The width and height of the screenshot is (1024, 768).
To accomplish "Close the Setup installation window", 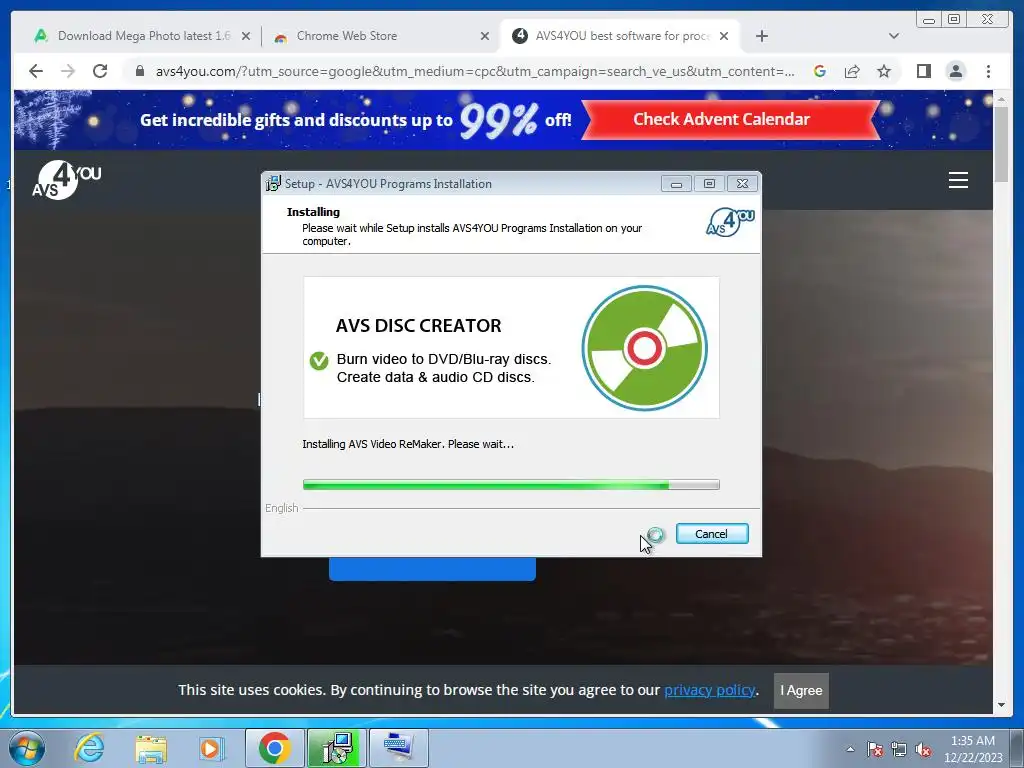I will tap(743, 184).
